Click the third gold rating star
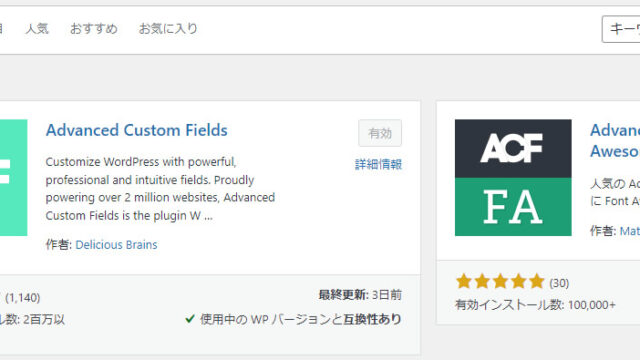The height and width of the screenshot is (360, 640). (500, 282)
